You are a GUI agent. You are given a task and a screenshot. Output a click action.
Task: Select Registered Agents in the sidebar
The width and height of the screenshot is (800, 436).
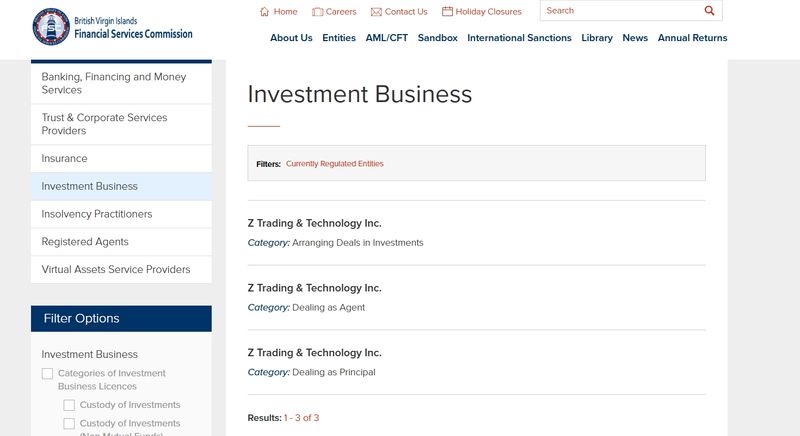coord(121,242)
